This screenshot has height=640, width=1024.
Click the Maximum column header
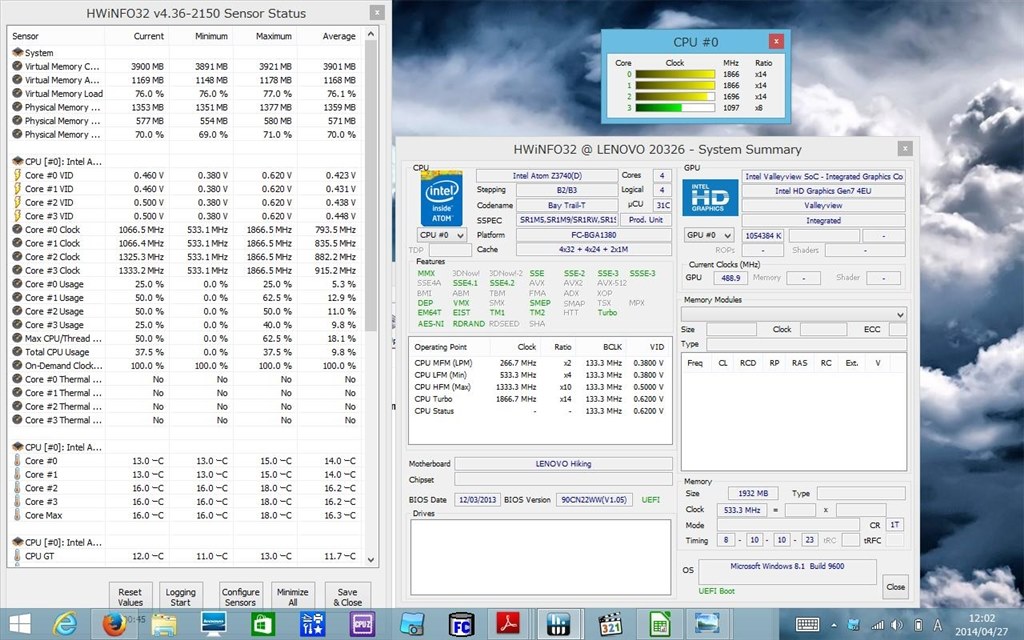264,36
